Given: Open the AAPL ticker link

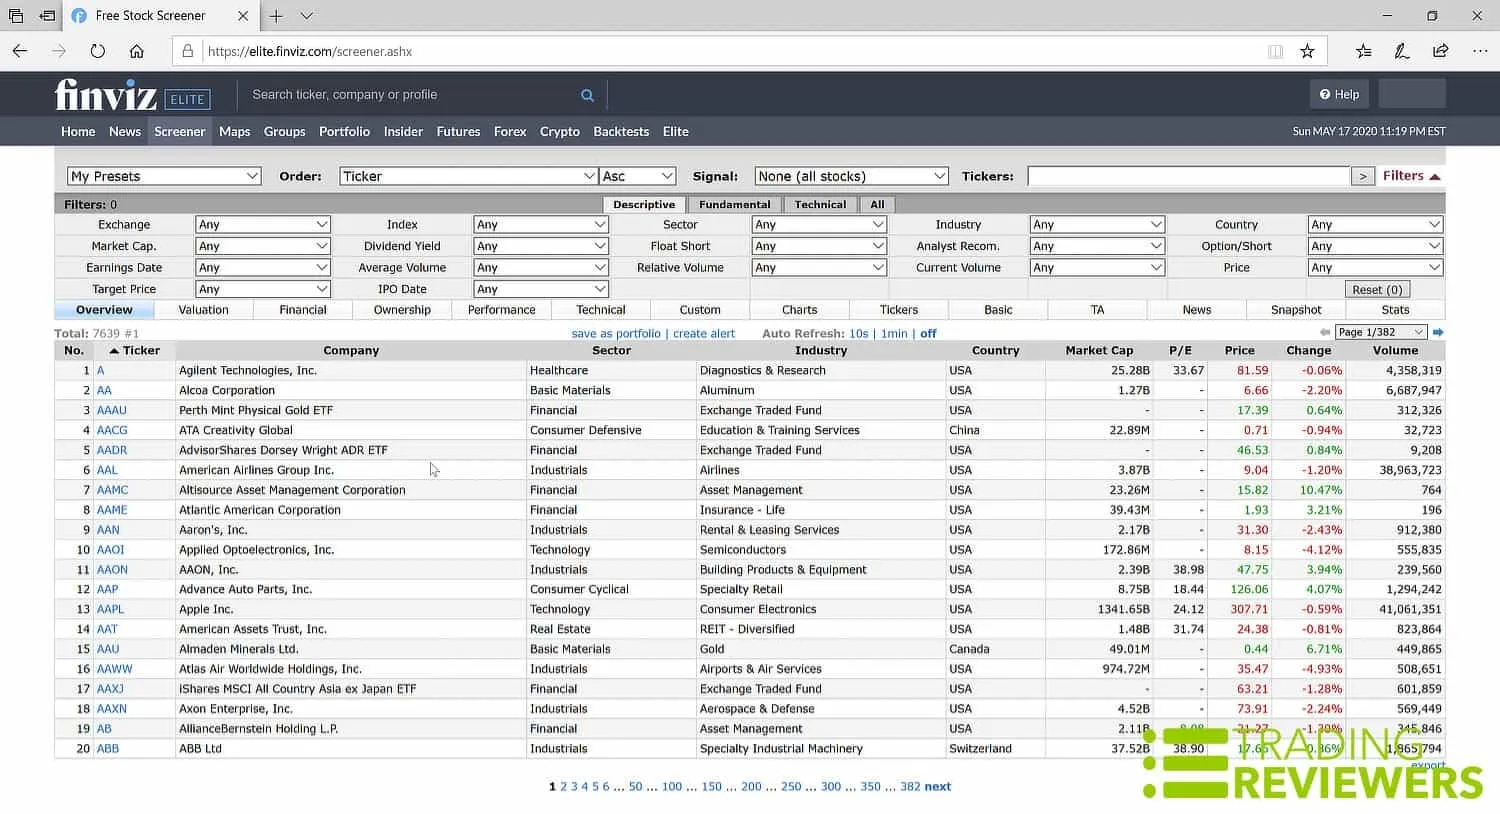Looking at the screenshot, I should 111,609.
